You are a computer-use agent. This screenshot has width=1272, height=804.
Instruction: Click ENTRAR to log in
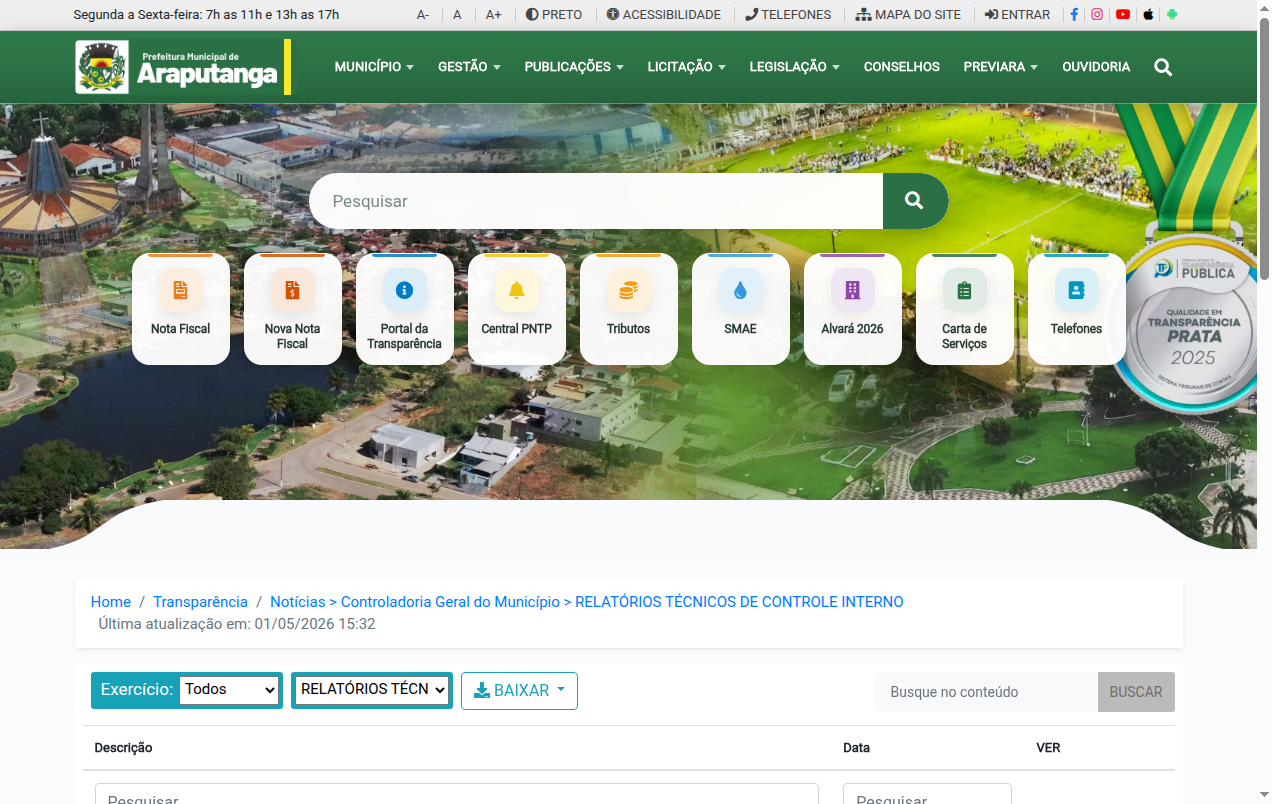point(1017,15)
